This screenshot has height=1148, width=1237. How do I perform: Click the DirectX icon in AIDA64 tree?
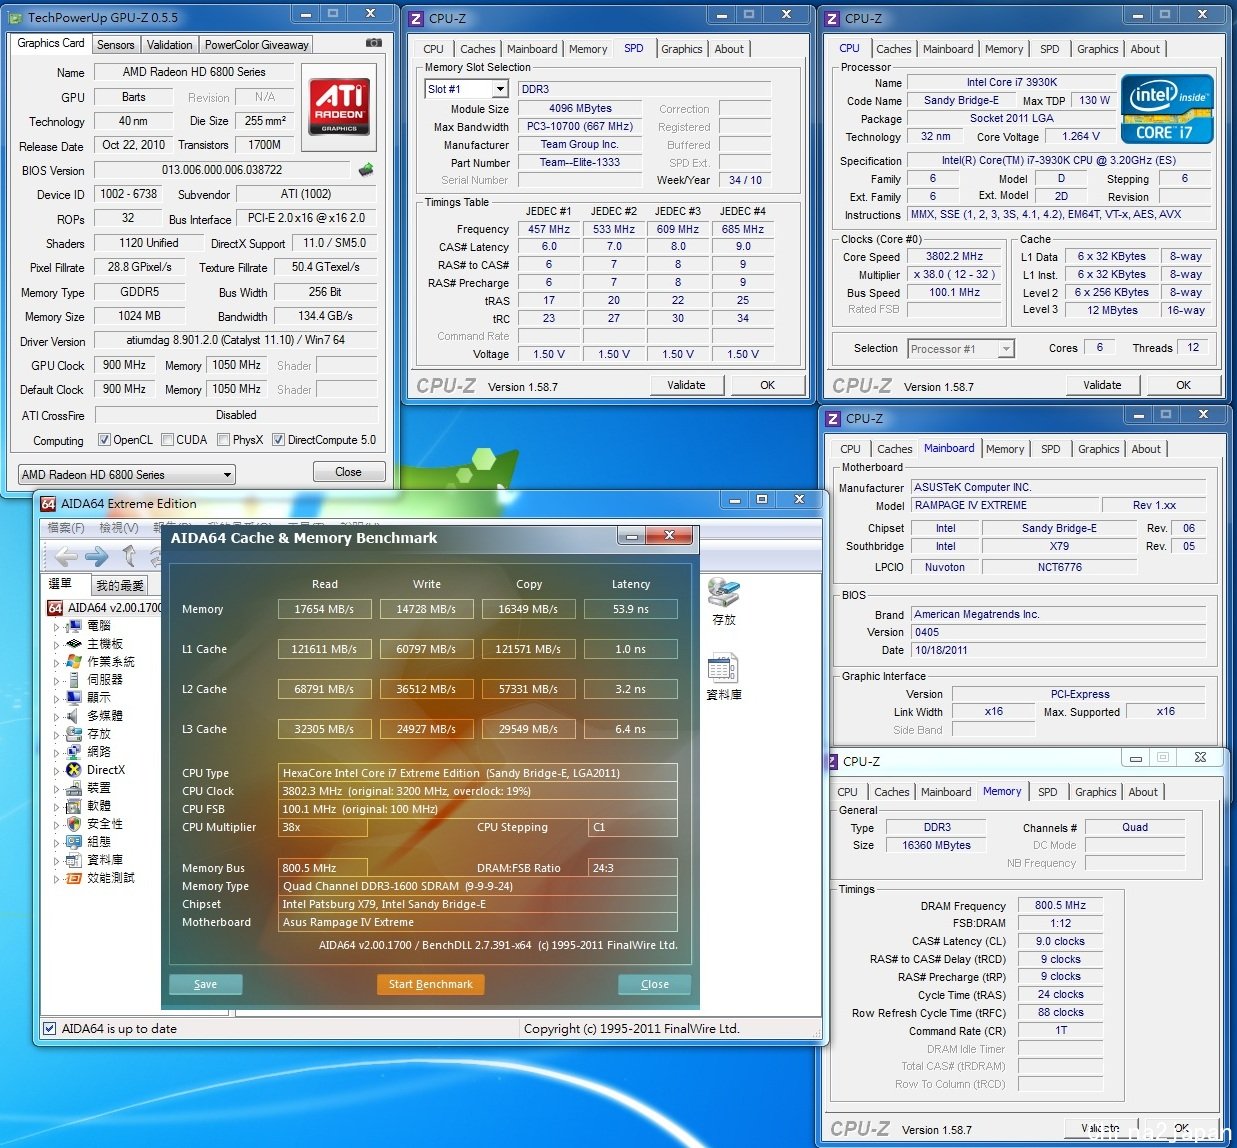pos(73,770)
